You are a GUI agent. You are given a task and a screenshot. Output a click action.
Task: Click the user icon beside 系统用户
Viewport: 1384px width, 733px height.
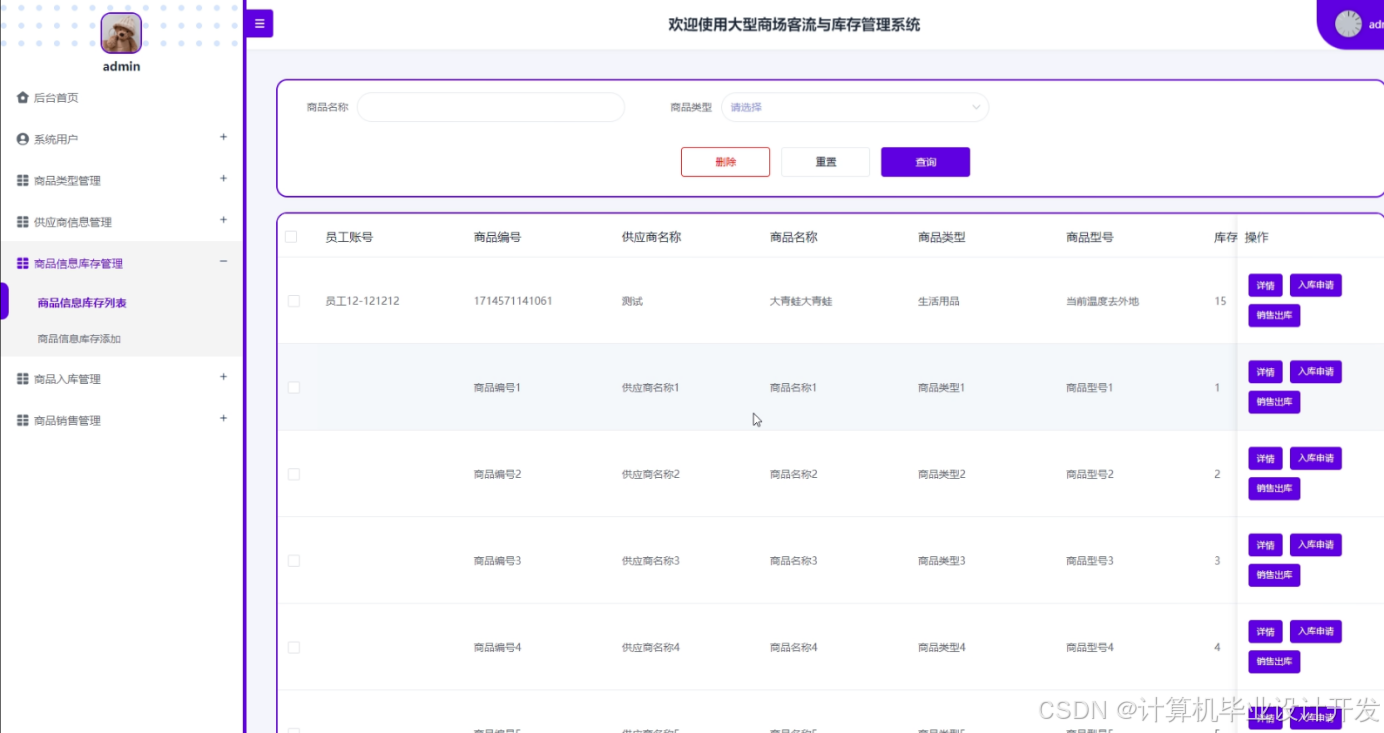click(x=23, y=139)
